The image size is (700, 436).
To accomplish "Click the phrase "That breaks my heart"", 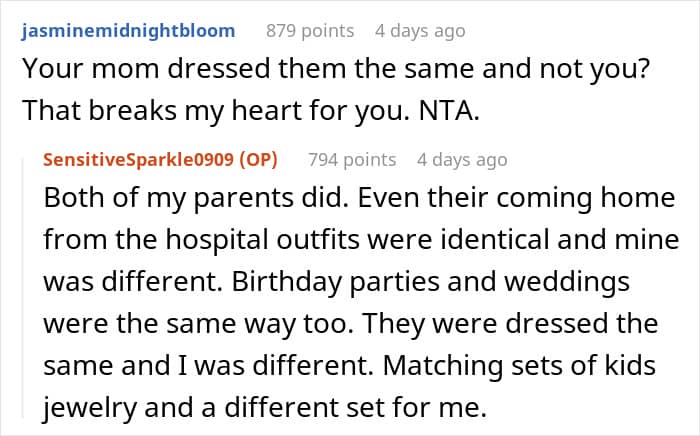I will (x=150, y=112).
